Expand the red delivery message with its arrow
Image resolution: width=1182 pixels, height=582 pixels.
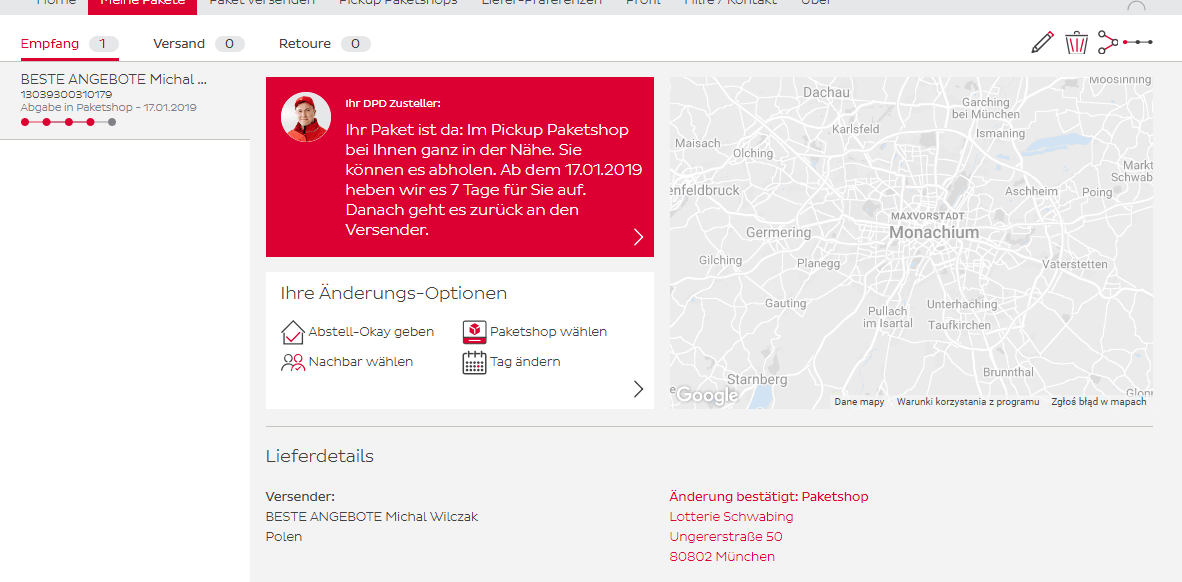click(x=639, y=237)
